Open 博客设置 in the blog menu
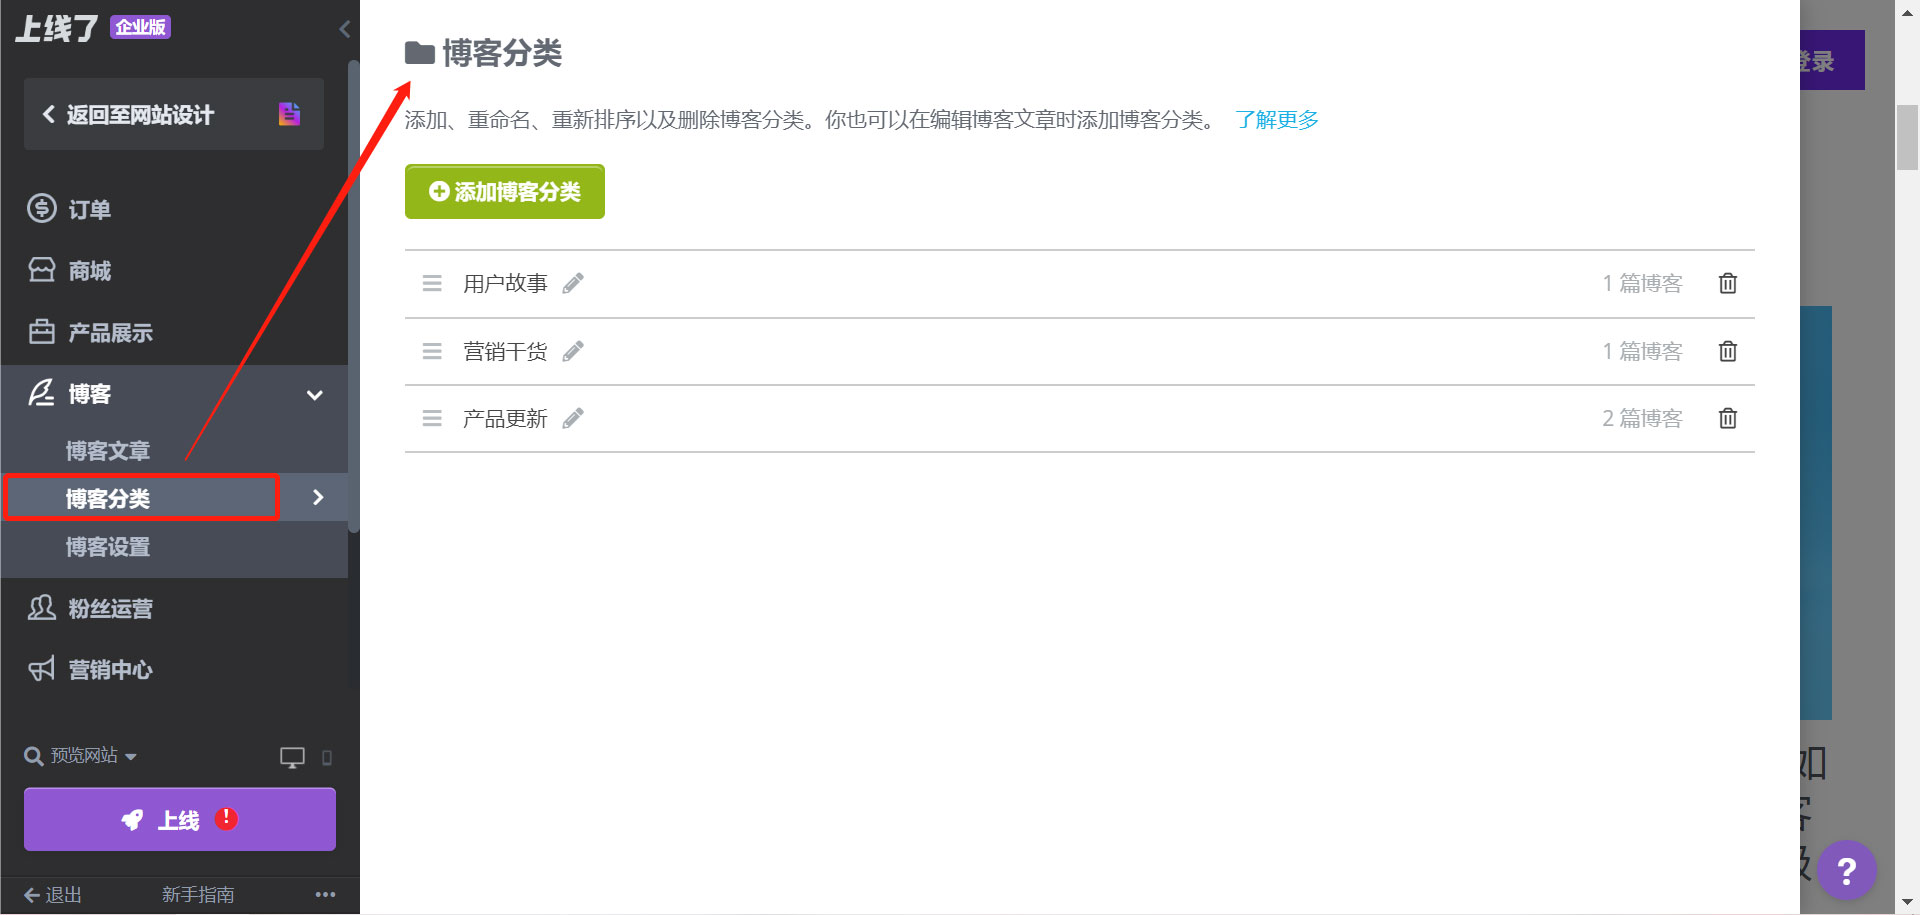Screen dimensions: 1920x915 [x=107, y=547]
